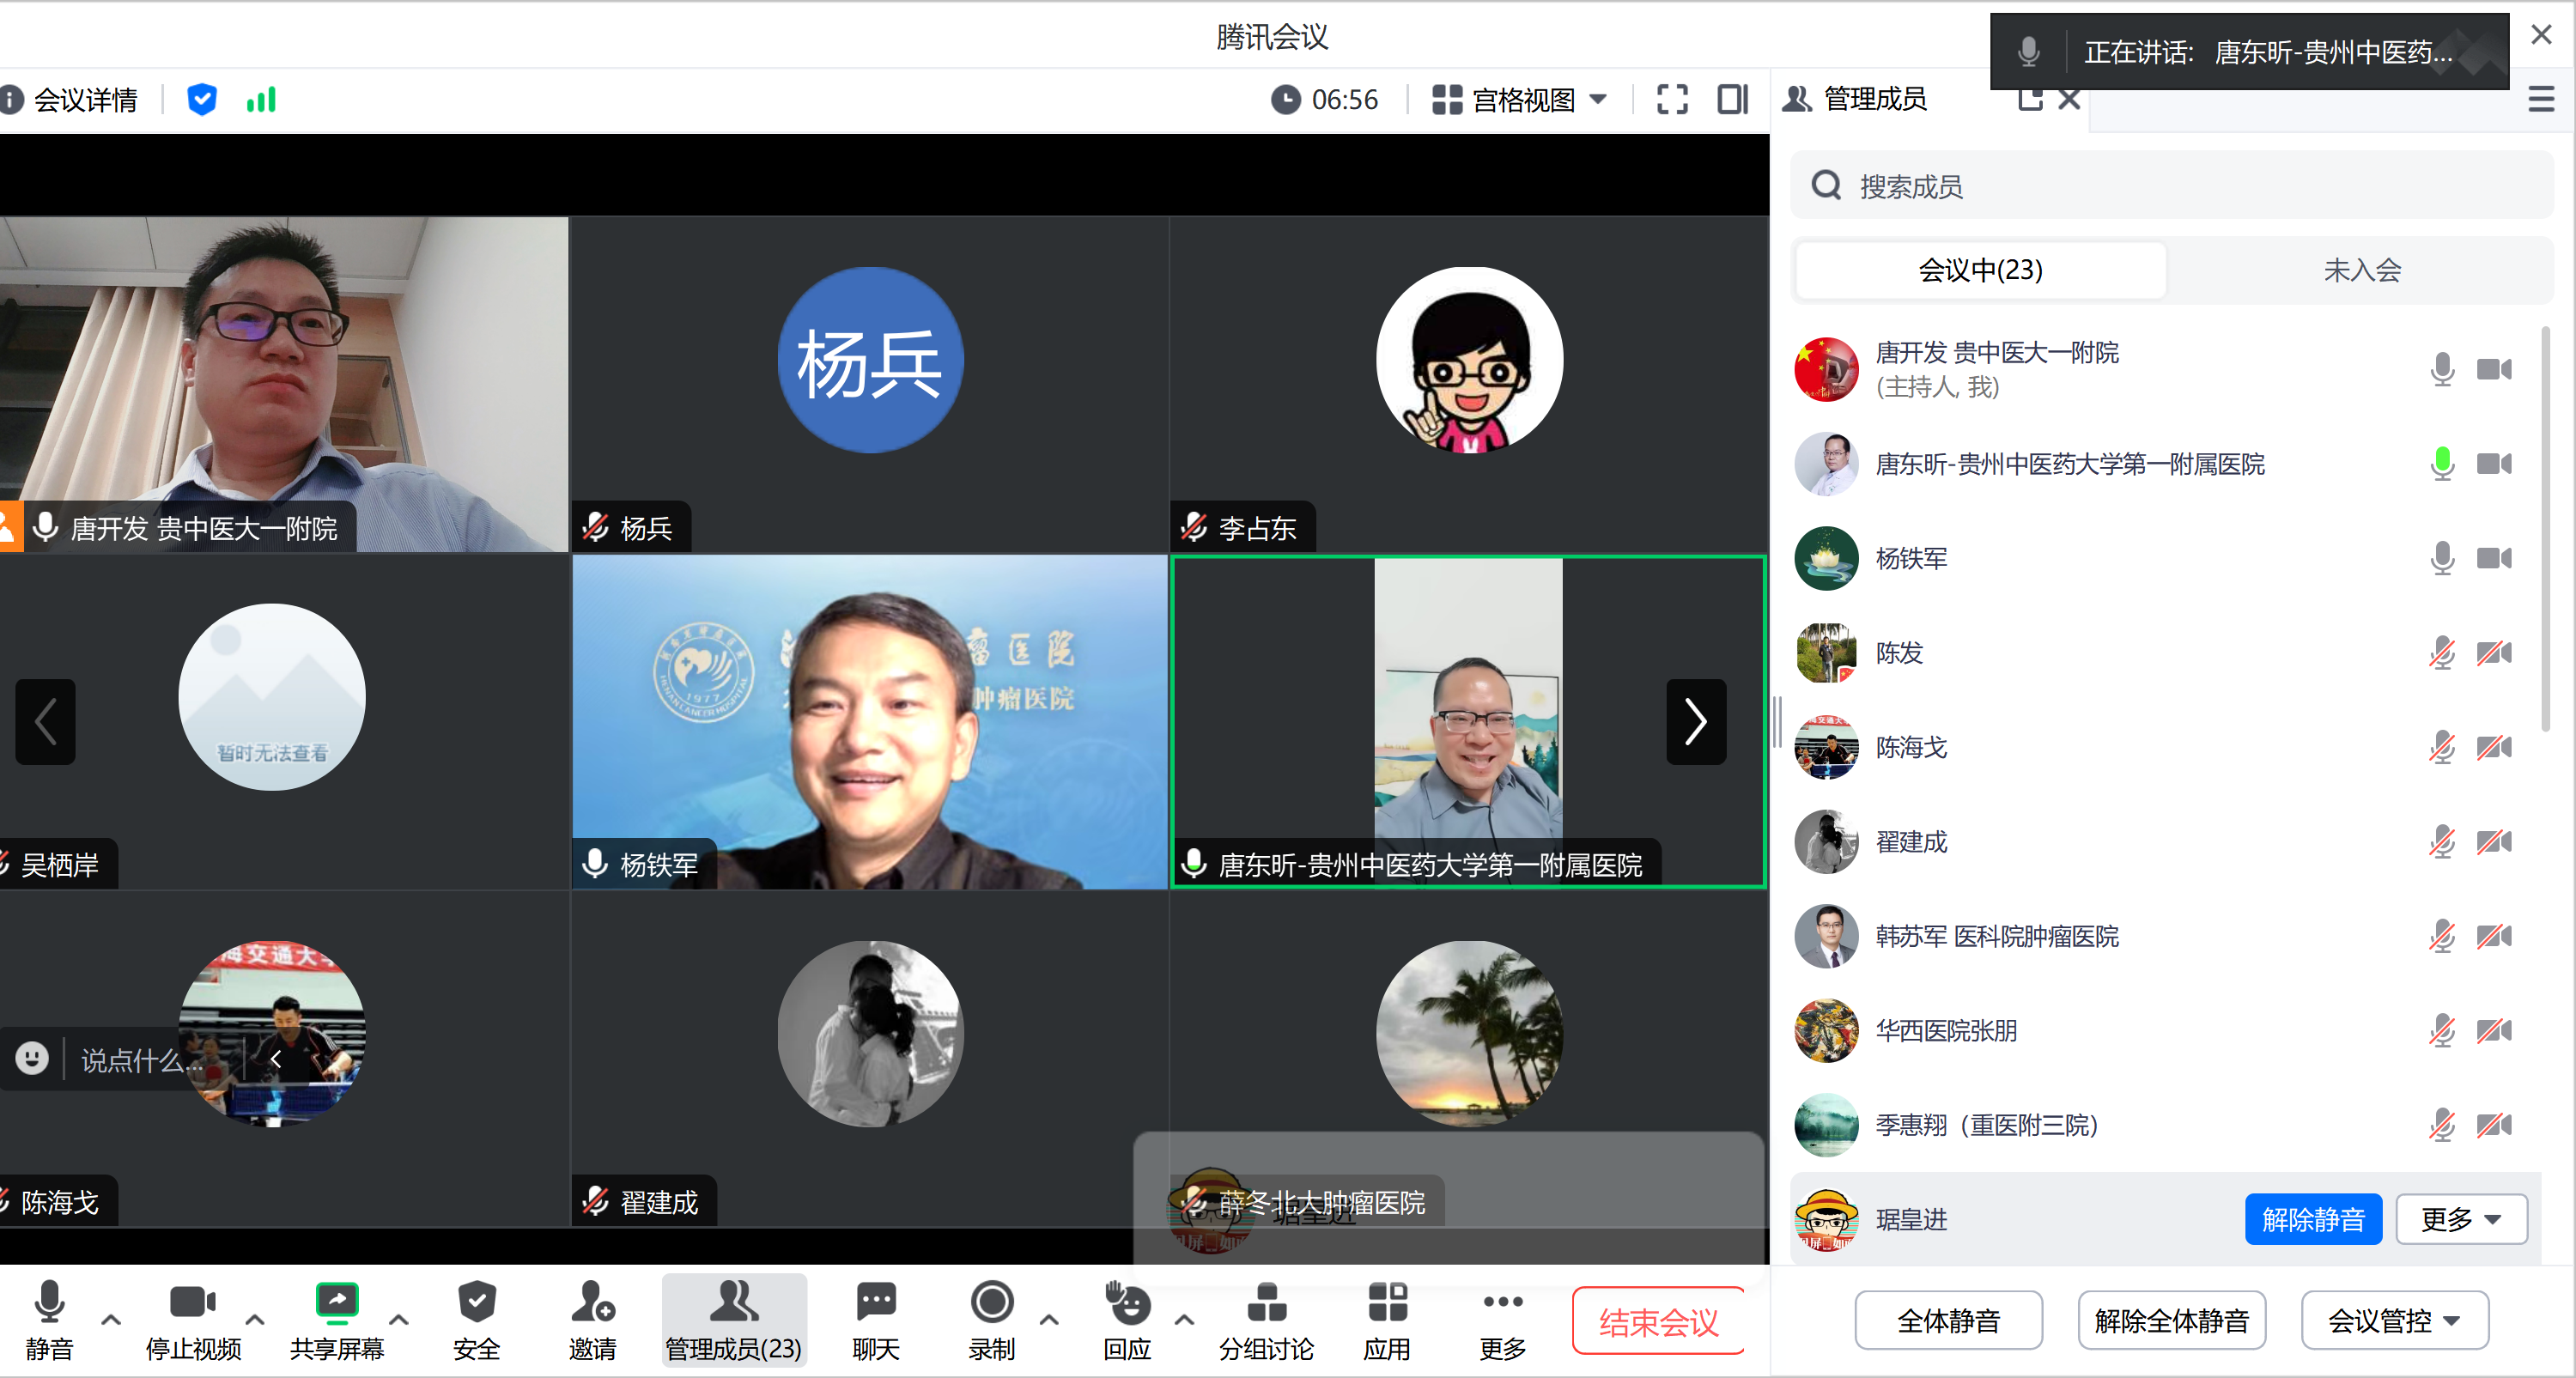Image resolution: width=2576 pixels, height=1378 pixels.
Task: Click 说点什么 chat input
Action: tap(143, 1060)
